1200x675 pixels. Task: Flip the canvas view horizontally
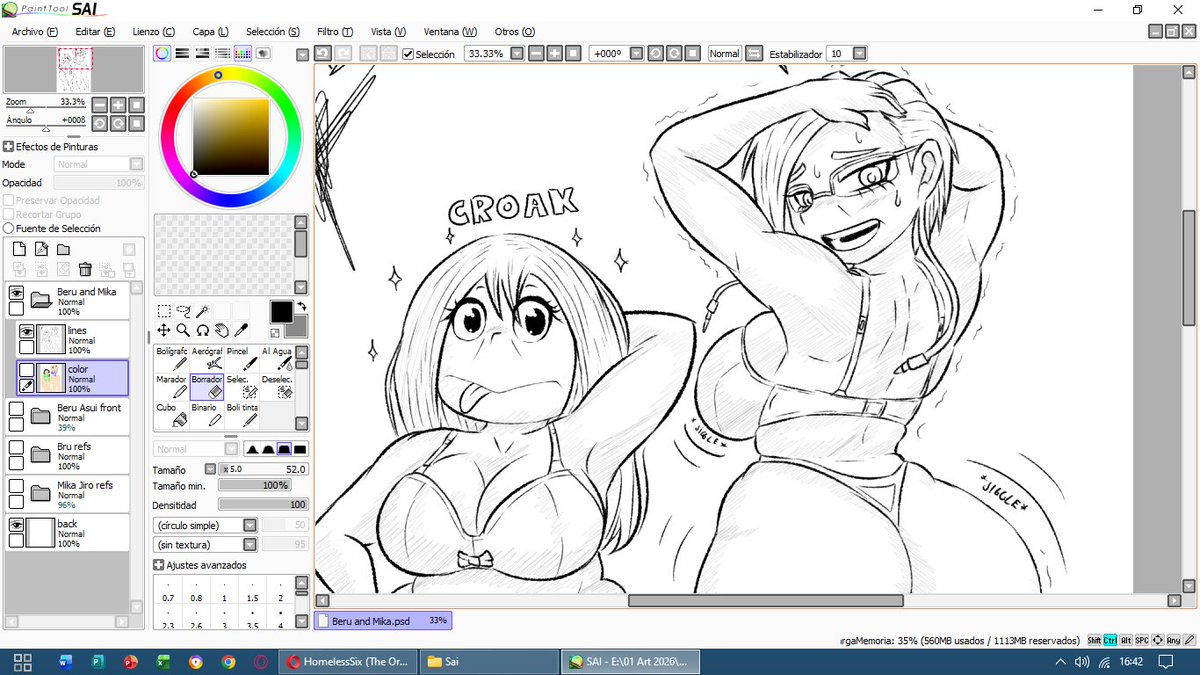tap(754, 53)
